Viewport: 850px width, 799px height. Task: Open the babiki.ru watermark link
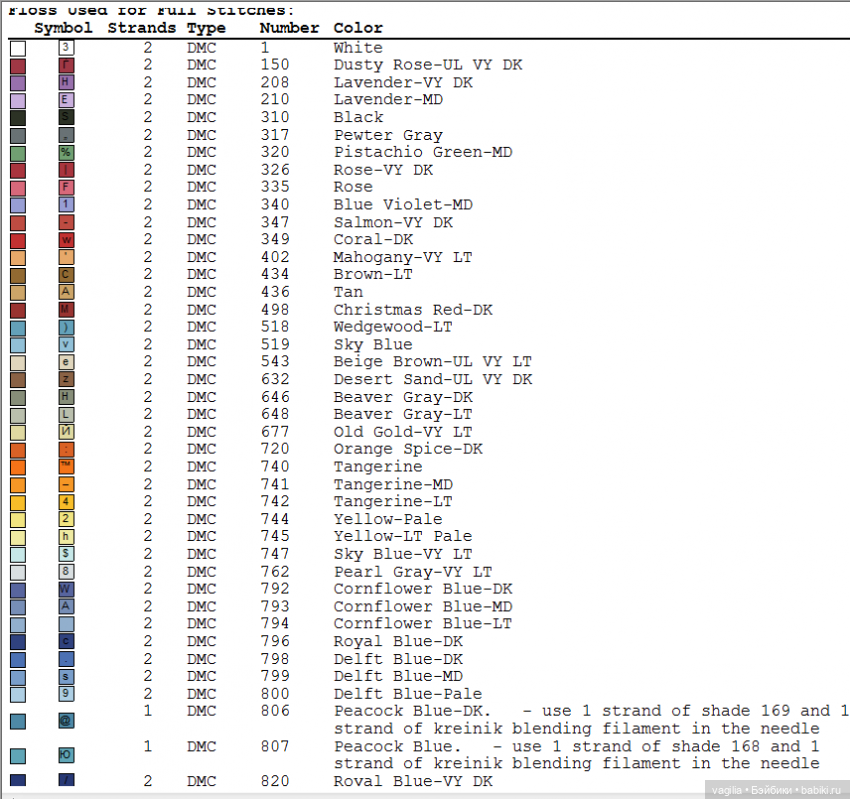coord(820,790)
